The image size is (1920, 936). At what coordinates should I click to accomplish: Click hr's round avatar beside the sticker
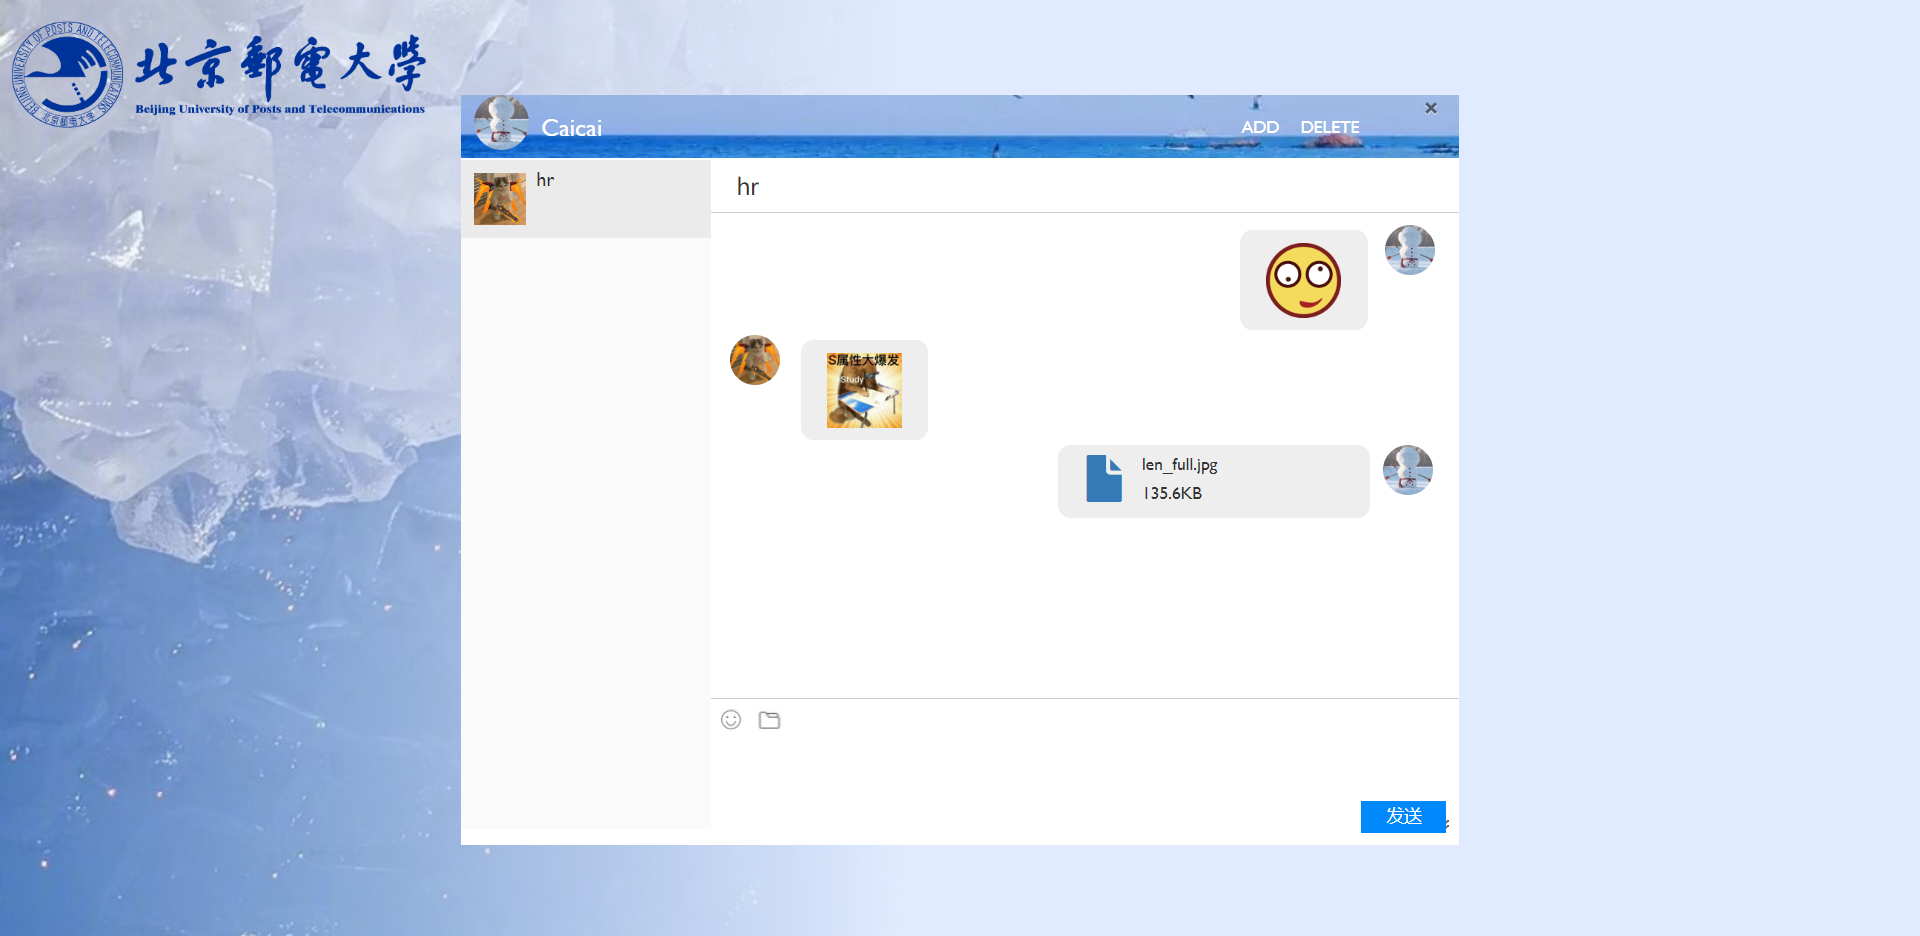755,360
